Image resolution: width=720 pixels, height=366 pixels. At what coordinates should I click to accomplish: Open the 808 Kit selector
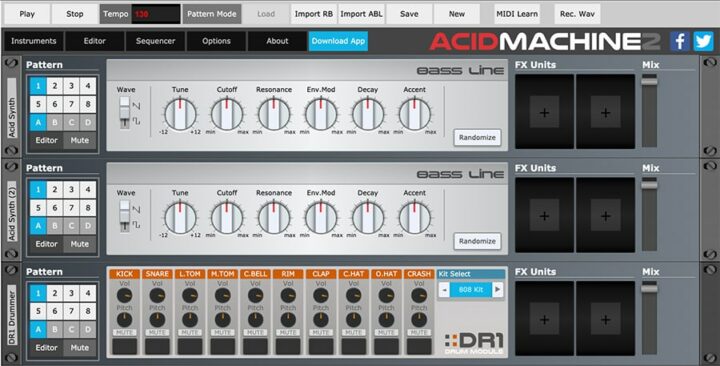point(471,290)
